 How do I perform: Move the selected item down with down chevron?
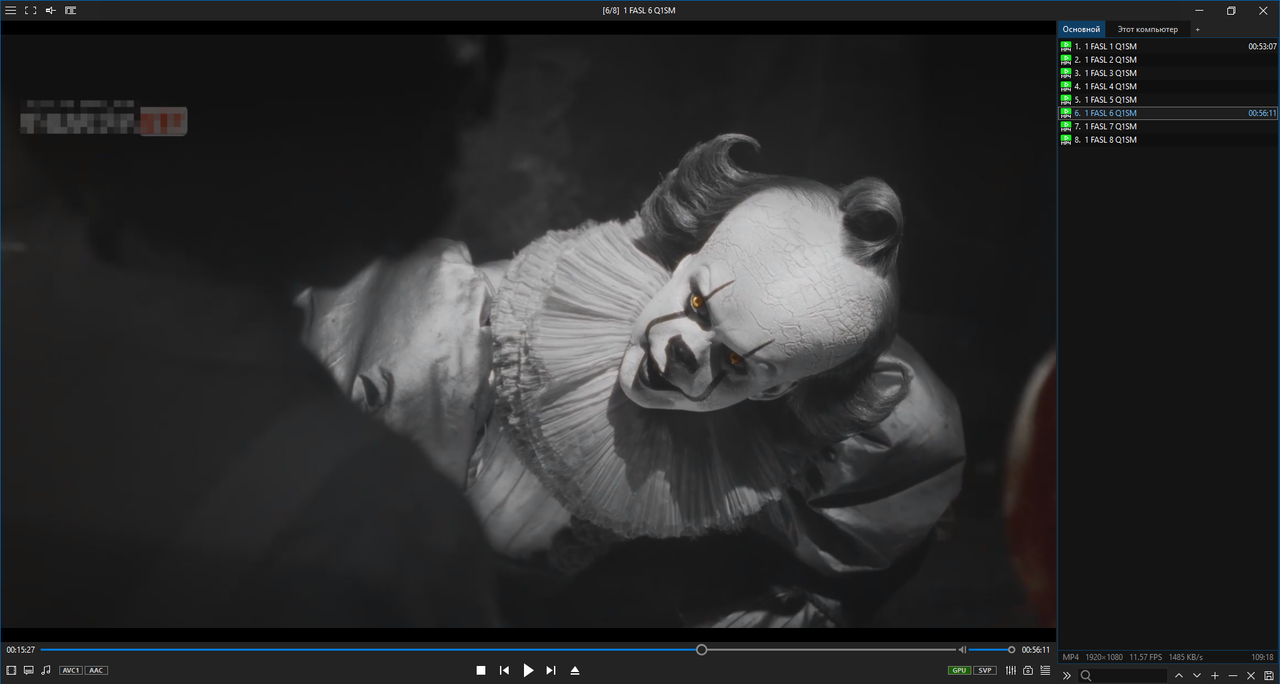[x=1196, y=676]
